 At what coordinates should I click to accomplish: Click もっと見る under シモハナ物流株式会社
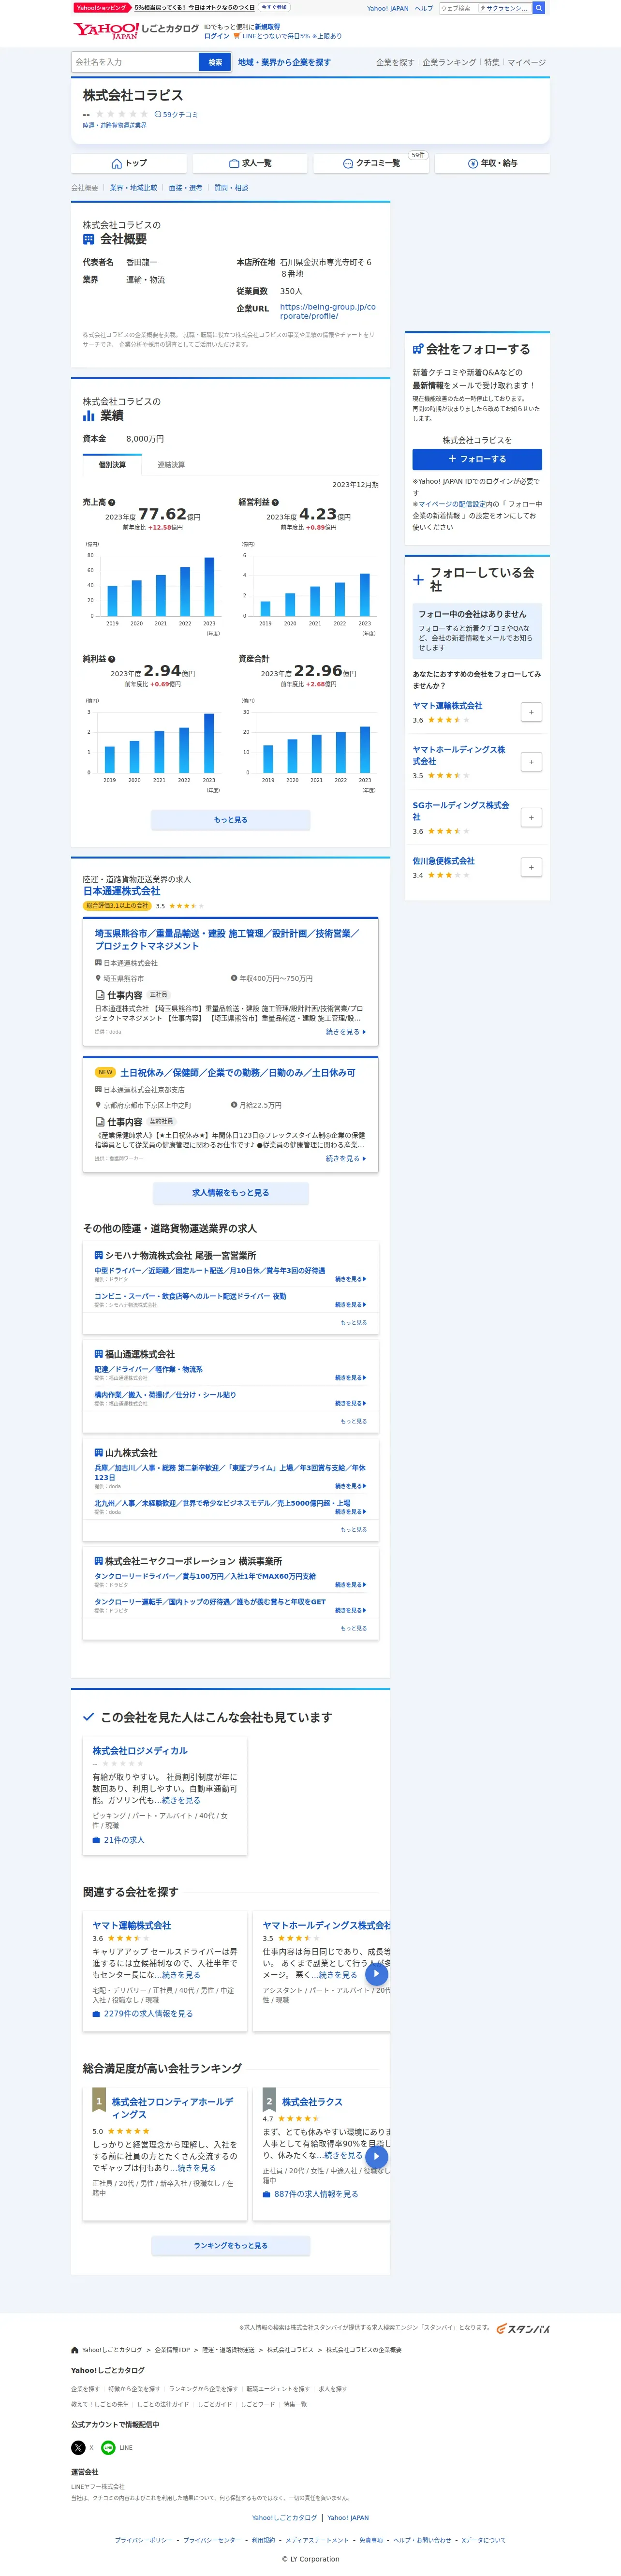[x=354, y=1323]
